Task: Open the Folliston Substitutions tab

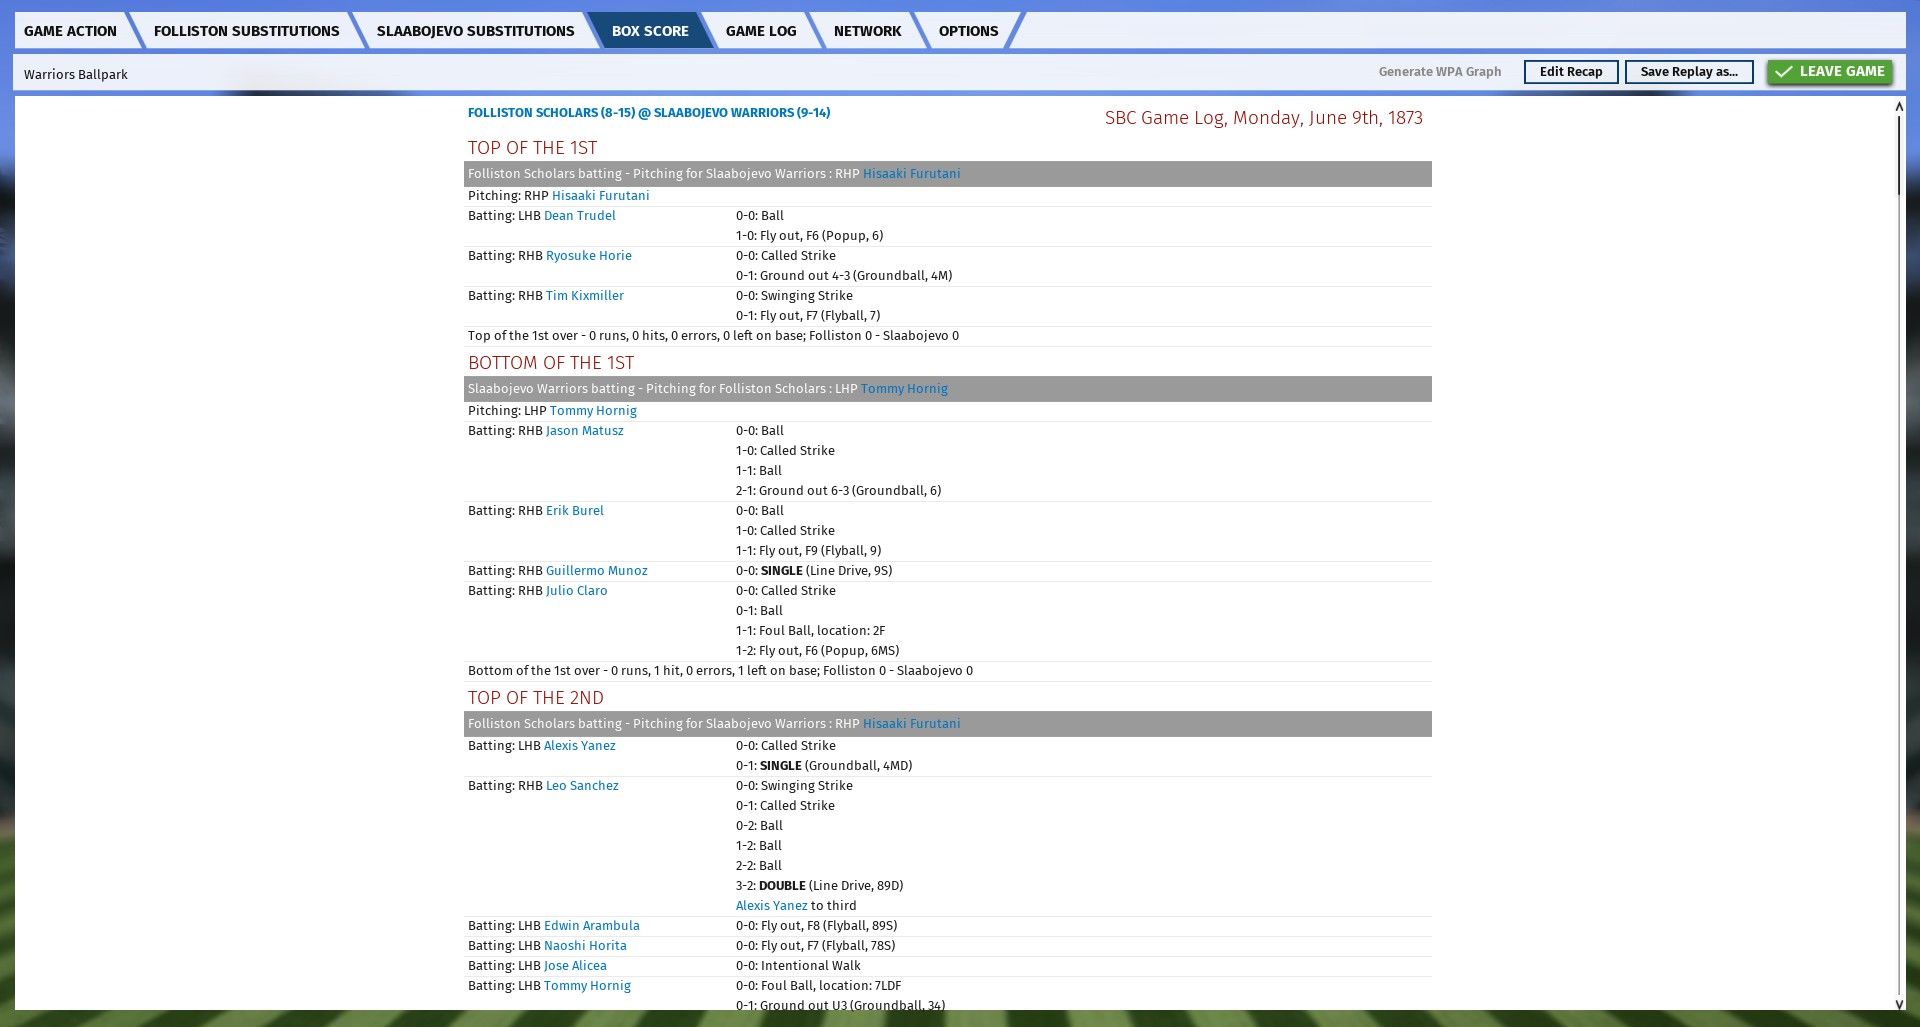Action: (246, 31)
